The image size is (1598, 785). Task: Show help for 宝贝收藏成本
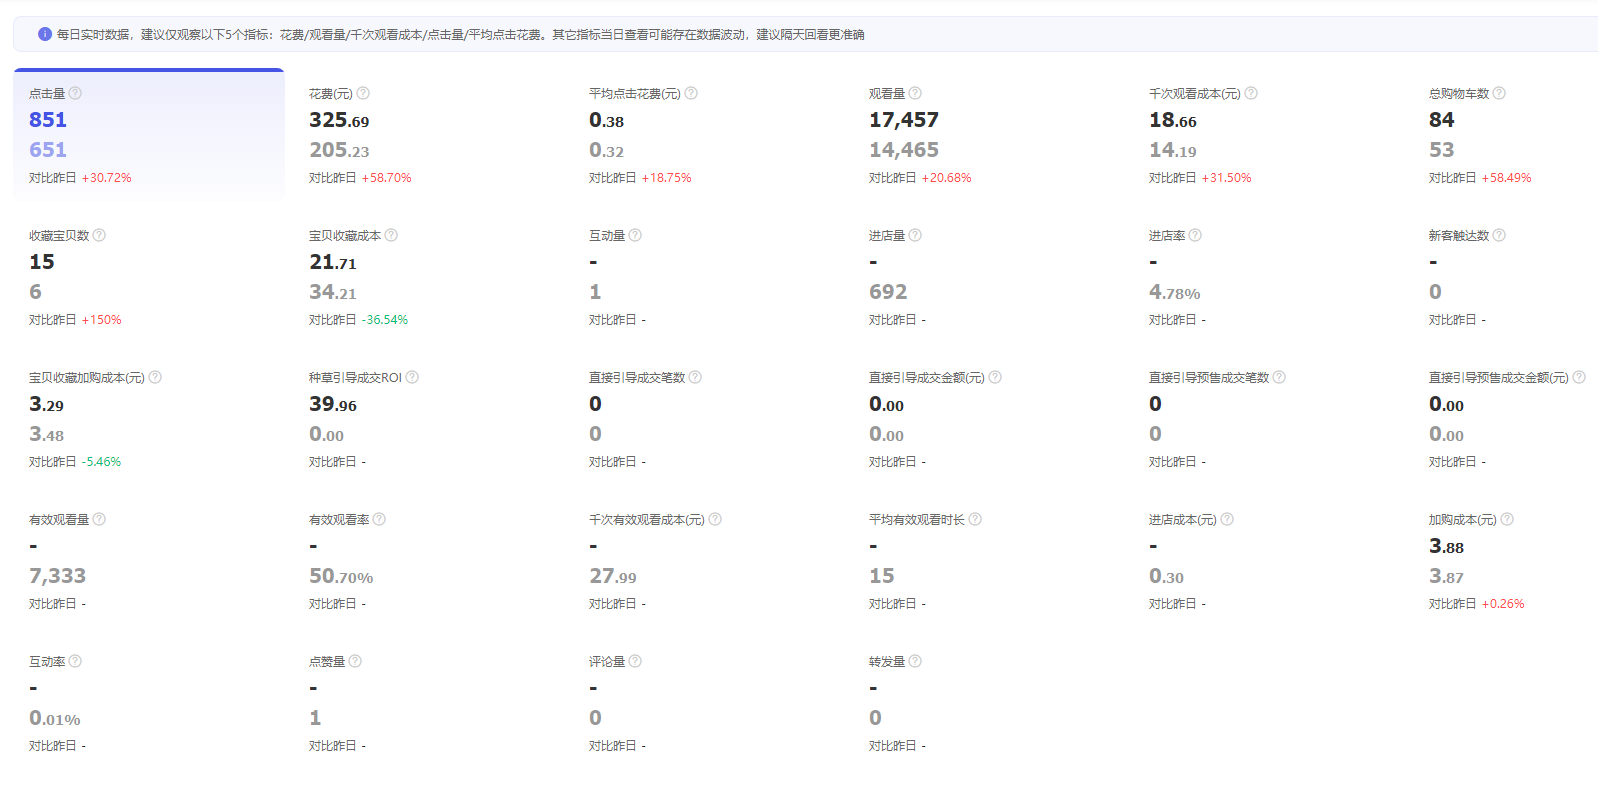[391, 235]
